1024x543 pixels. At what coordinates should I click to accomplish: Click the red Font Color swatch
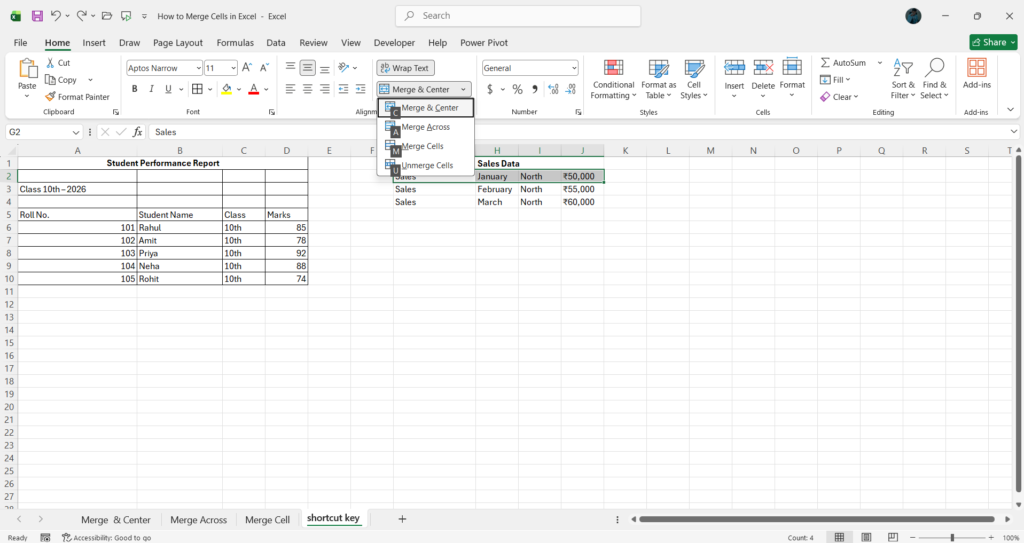(254, 89)
